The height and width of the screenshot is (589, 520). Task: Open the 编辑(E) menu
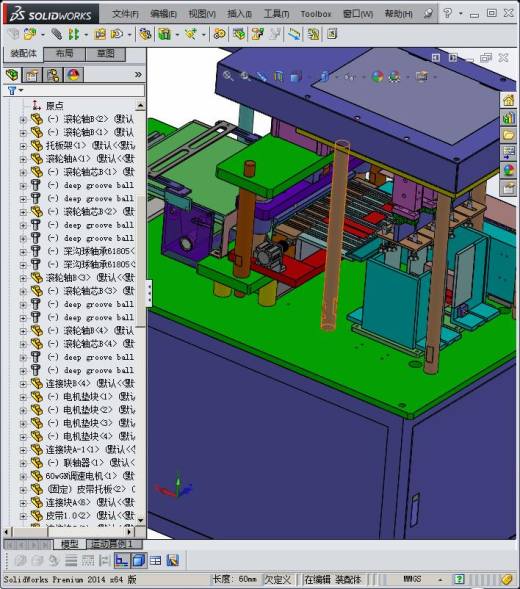(x=163, y=14)
